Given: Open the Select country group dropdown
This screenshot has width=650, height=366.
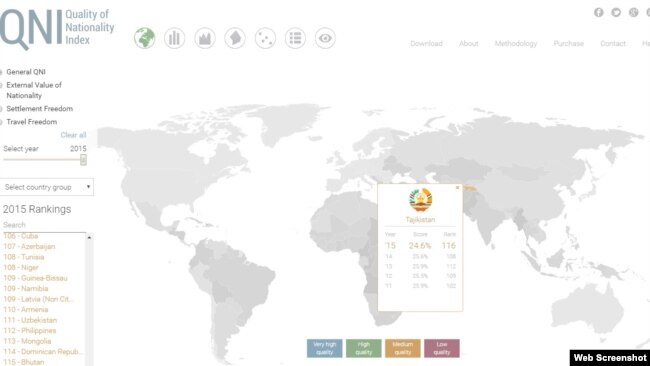Looking at the screenshot, I should point(47,187).
